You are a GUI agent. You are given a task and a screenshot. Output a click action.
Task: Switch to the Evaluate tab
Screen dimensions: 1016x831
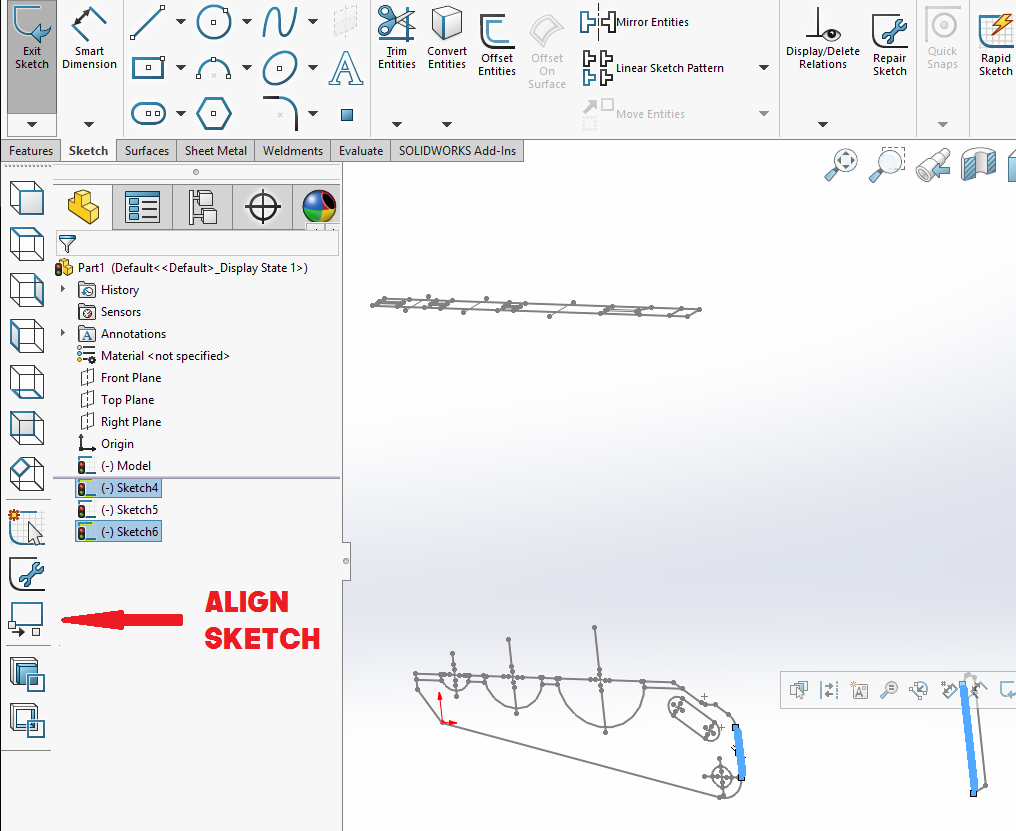tap(361, 150)
